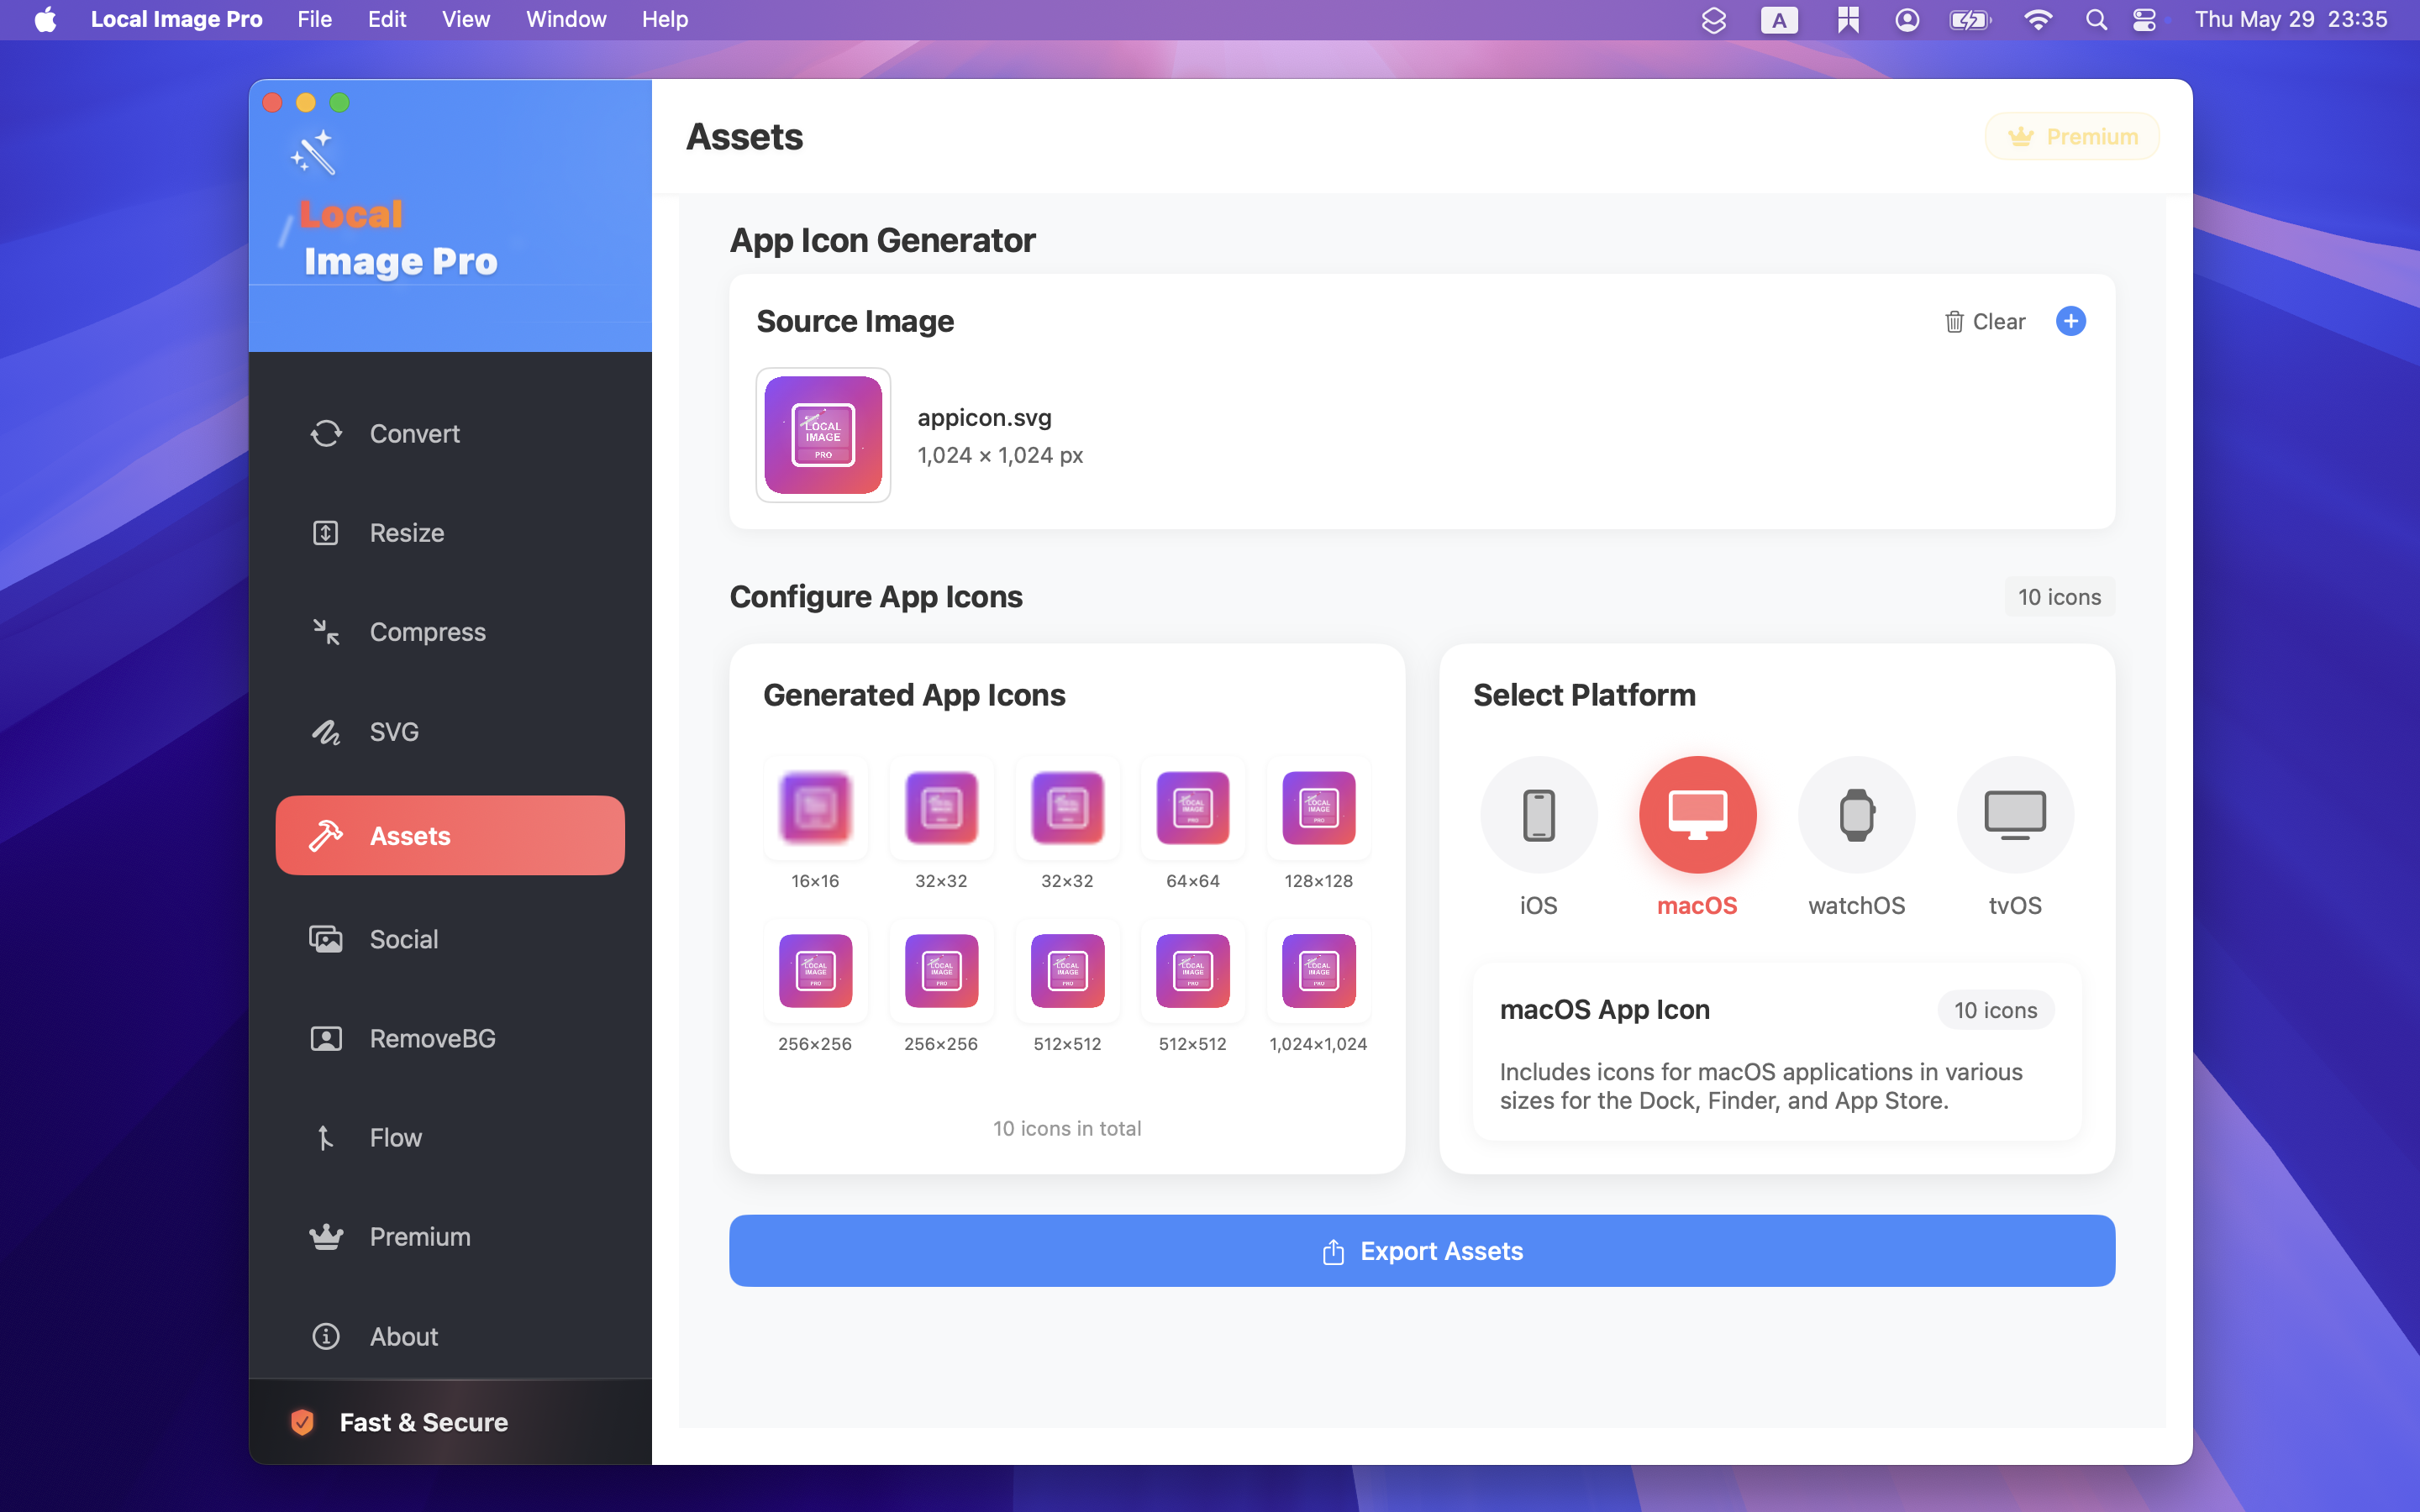
Task: Clear the source image
Action: (x=1985, y=322)
